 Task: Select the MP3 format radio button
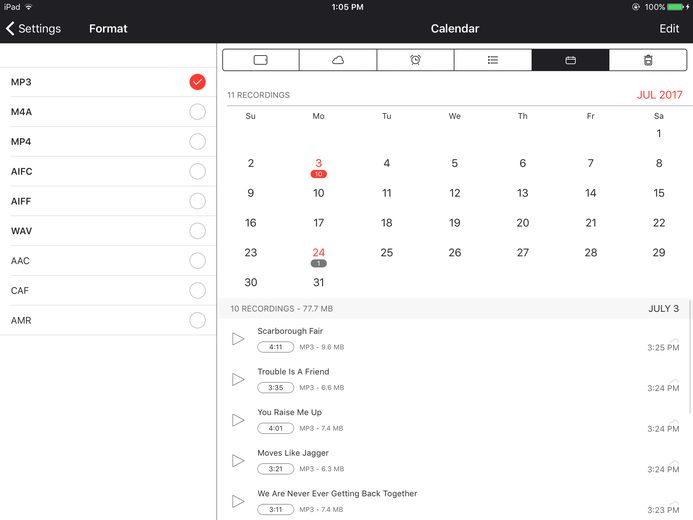pos(198,82)
